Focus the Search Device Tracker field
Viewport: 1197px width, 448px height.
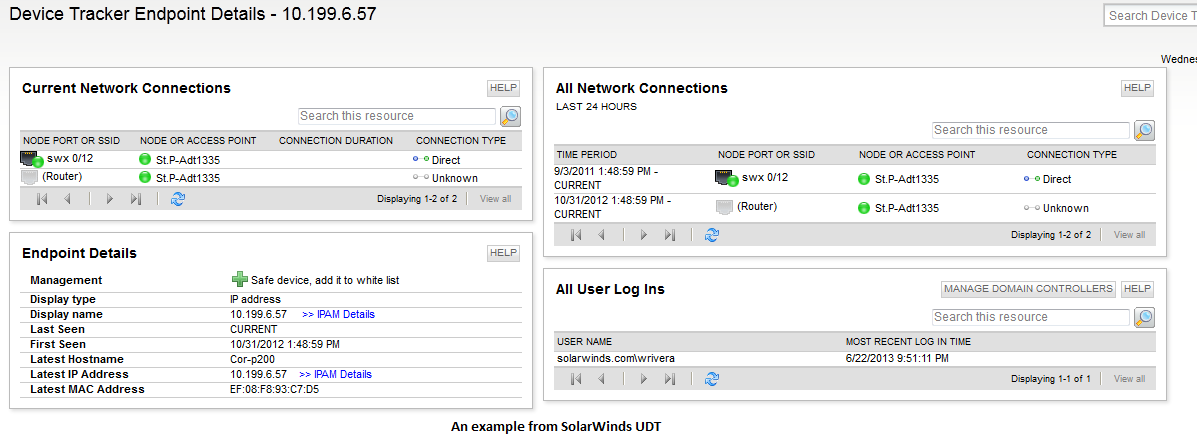click(1150, 15)
